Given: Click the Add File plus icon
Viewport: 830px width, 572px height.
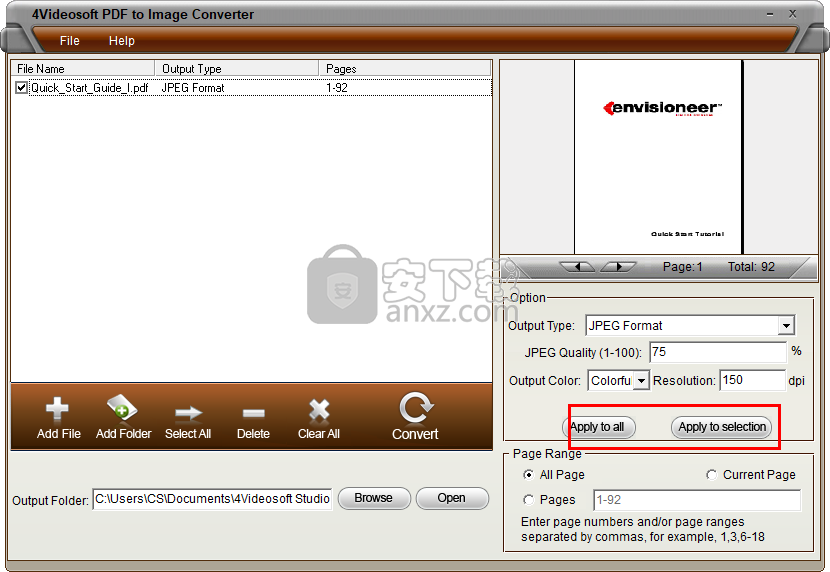Looking at the screenshot, I should point(58,410).
